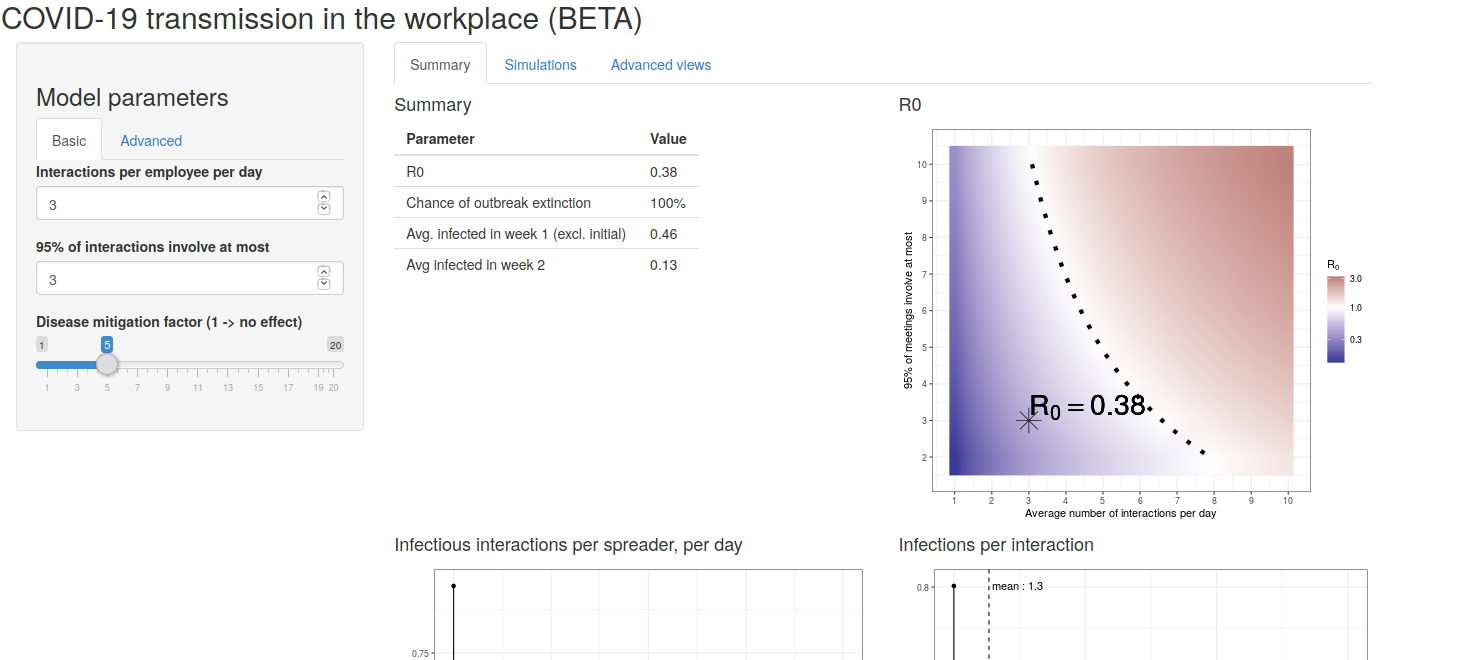Viewport: 1466px width, 660px height.
Task: Click the disease mitigation factor slider handle
Action: click(107, 365)
